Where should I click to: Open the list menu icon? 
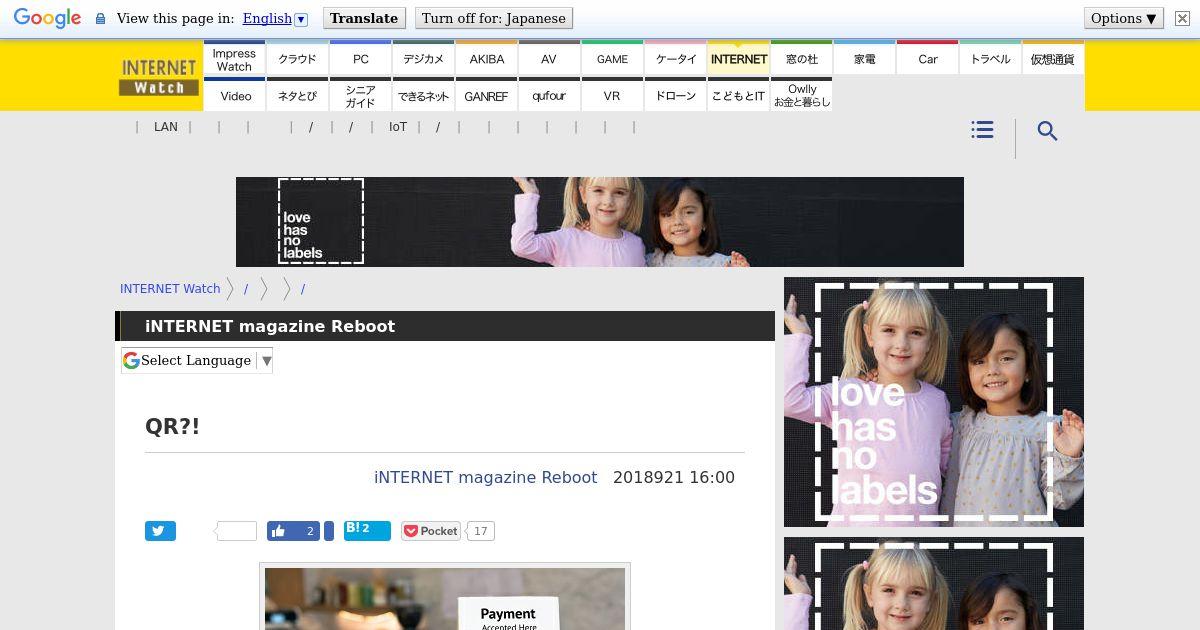[x=982, y=130]
